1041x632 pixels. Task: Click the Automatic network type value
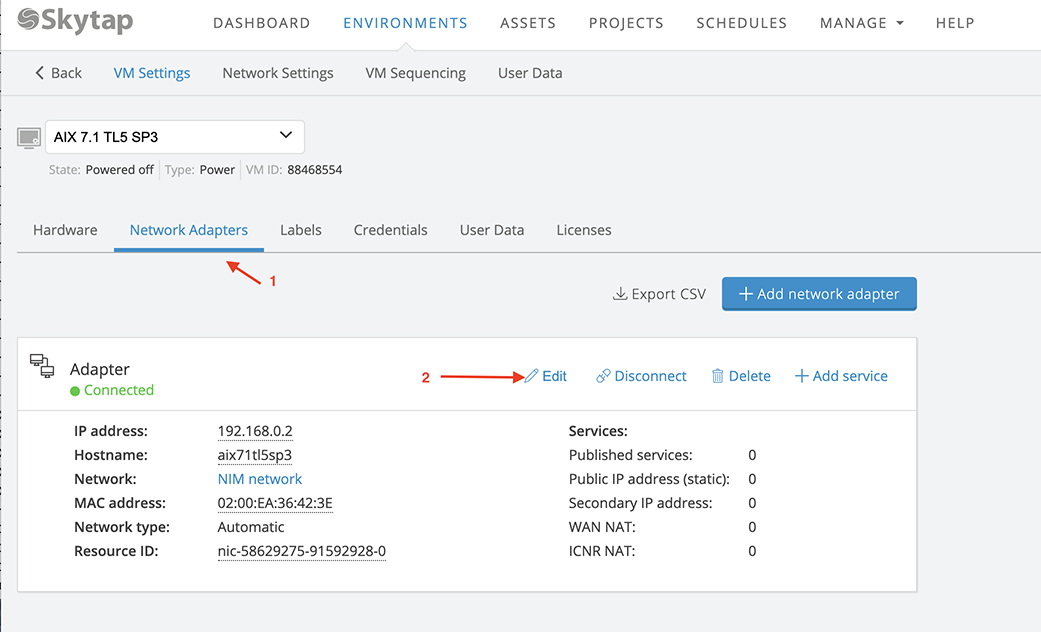[x=251, y=527]
